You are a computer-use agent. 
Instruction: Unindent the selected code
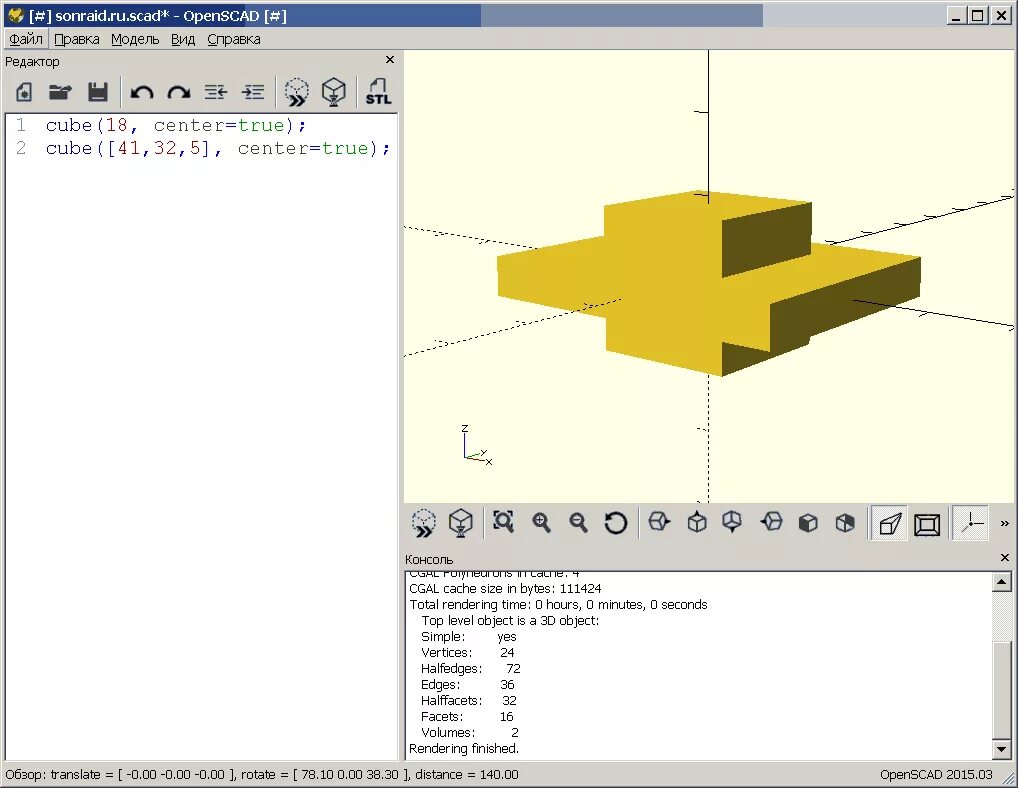(x=216, y=92)
